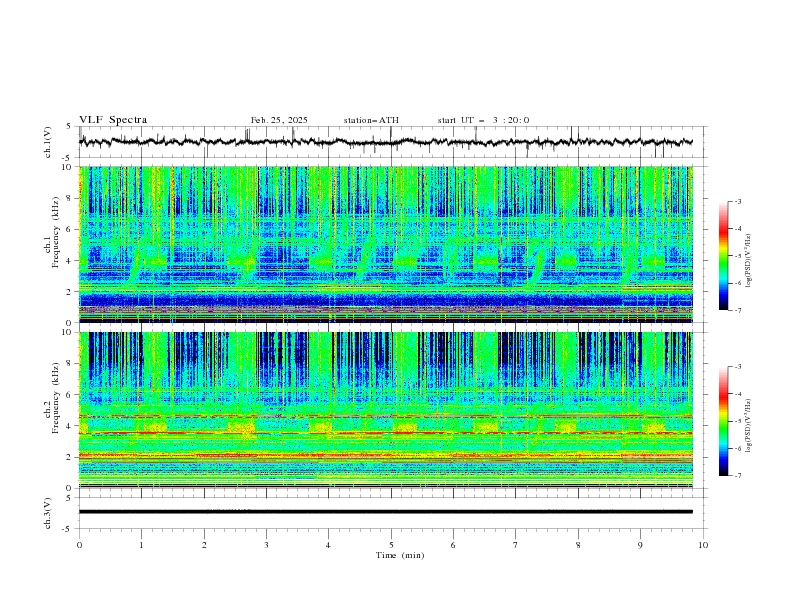
Task: Click the time-axis tick label "8"
Action: (578, 545)
